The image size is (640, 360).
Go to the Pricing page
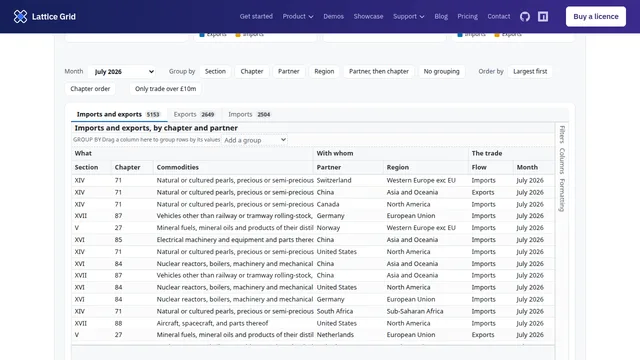pos(467,16)
